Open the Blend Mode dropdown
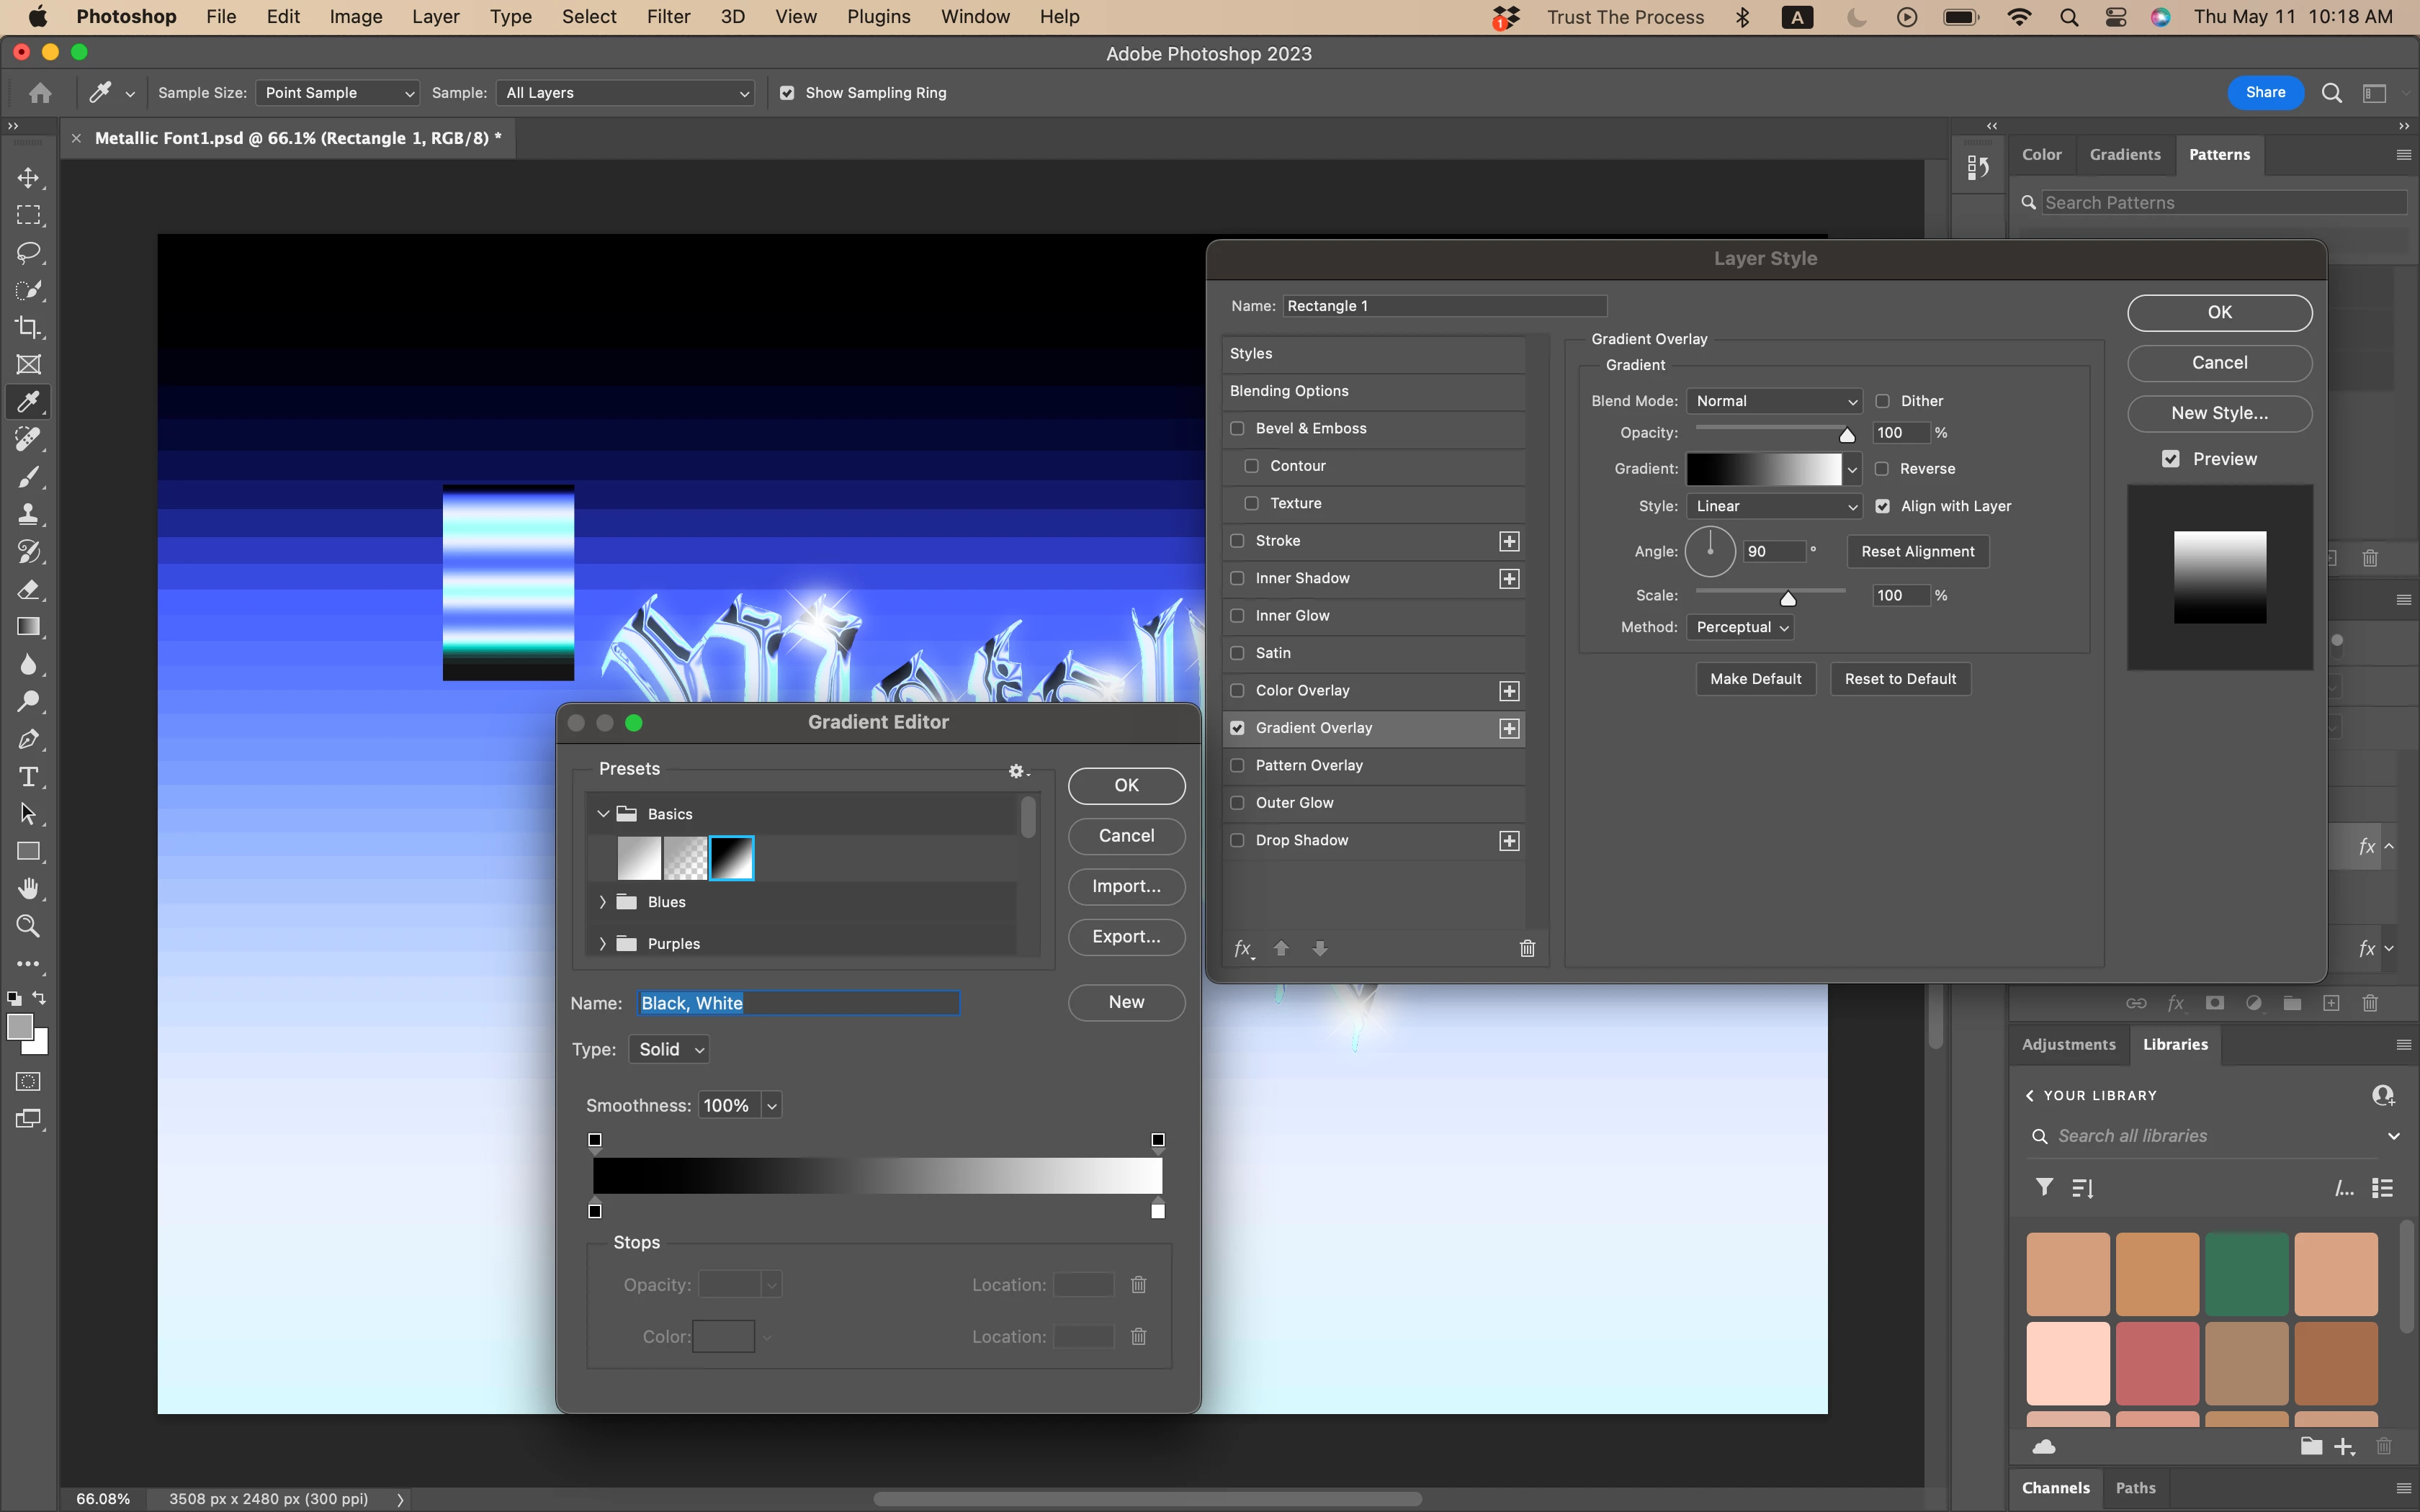Viewport: 2420px width, 1512px height. [x=1773, y=401]
